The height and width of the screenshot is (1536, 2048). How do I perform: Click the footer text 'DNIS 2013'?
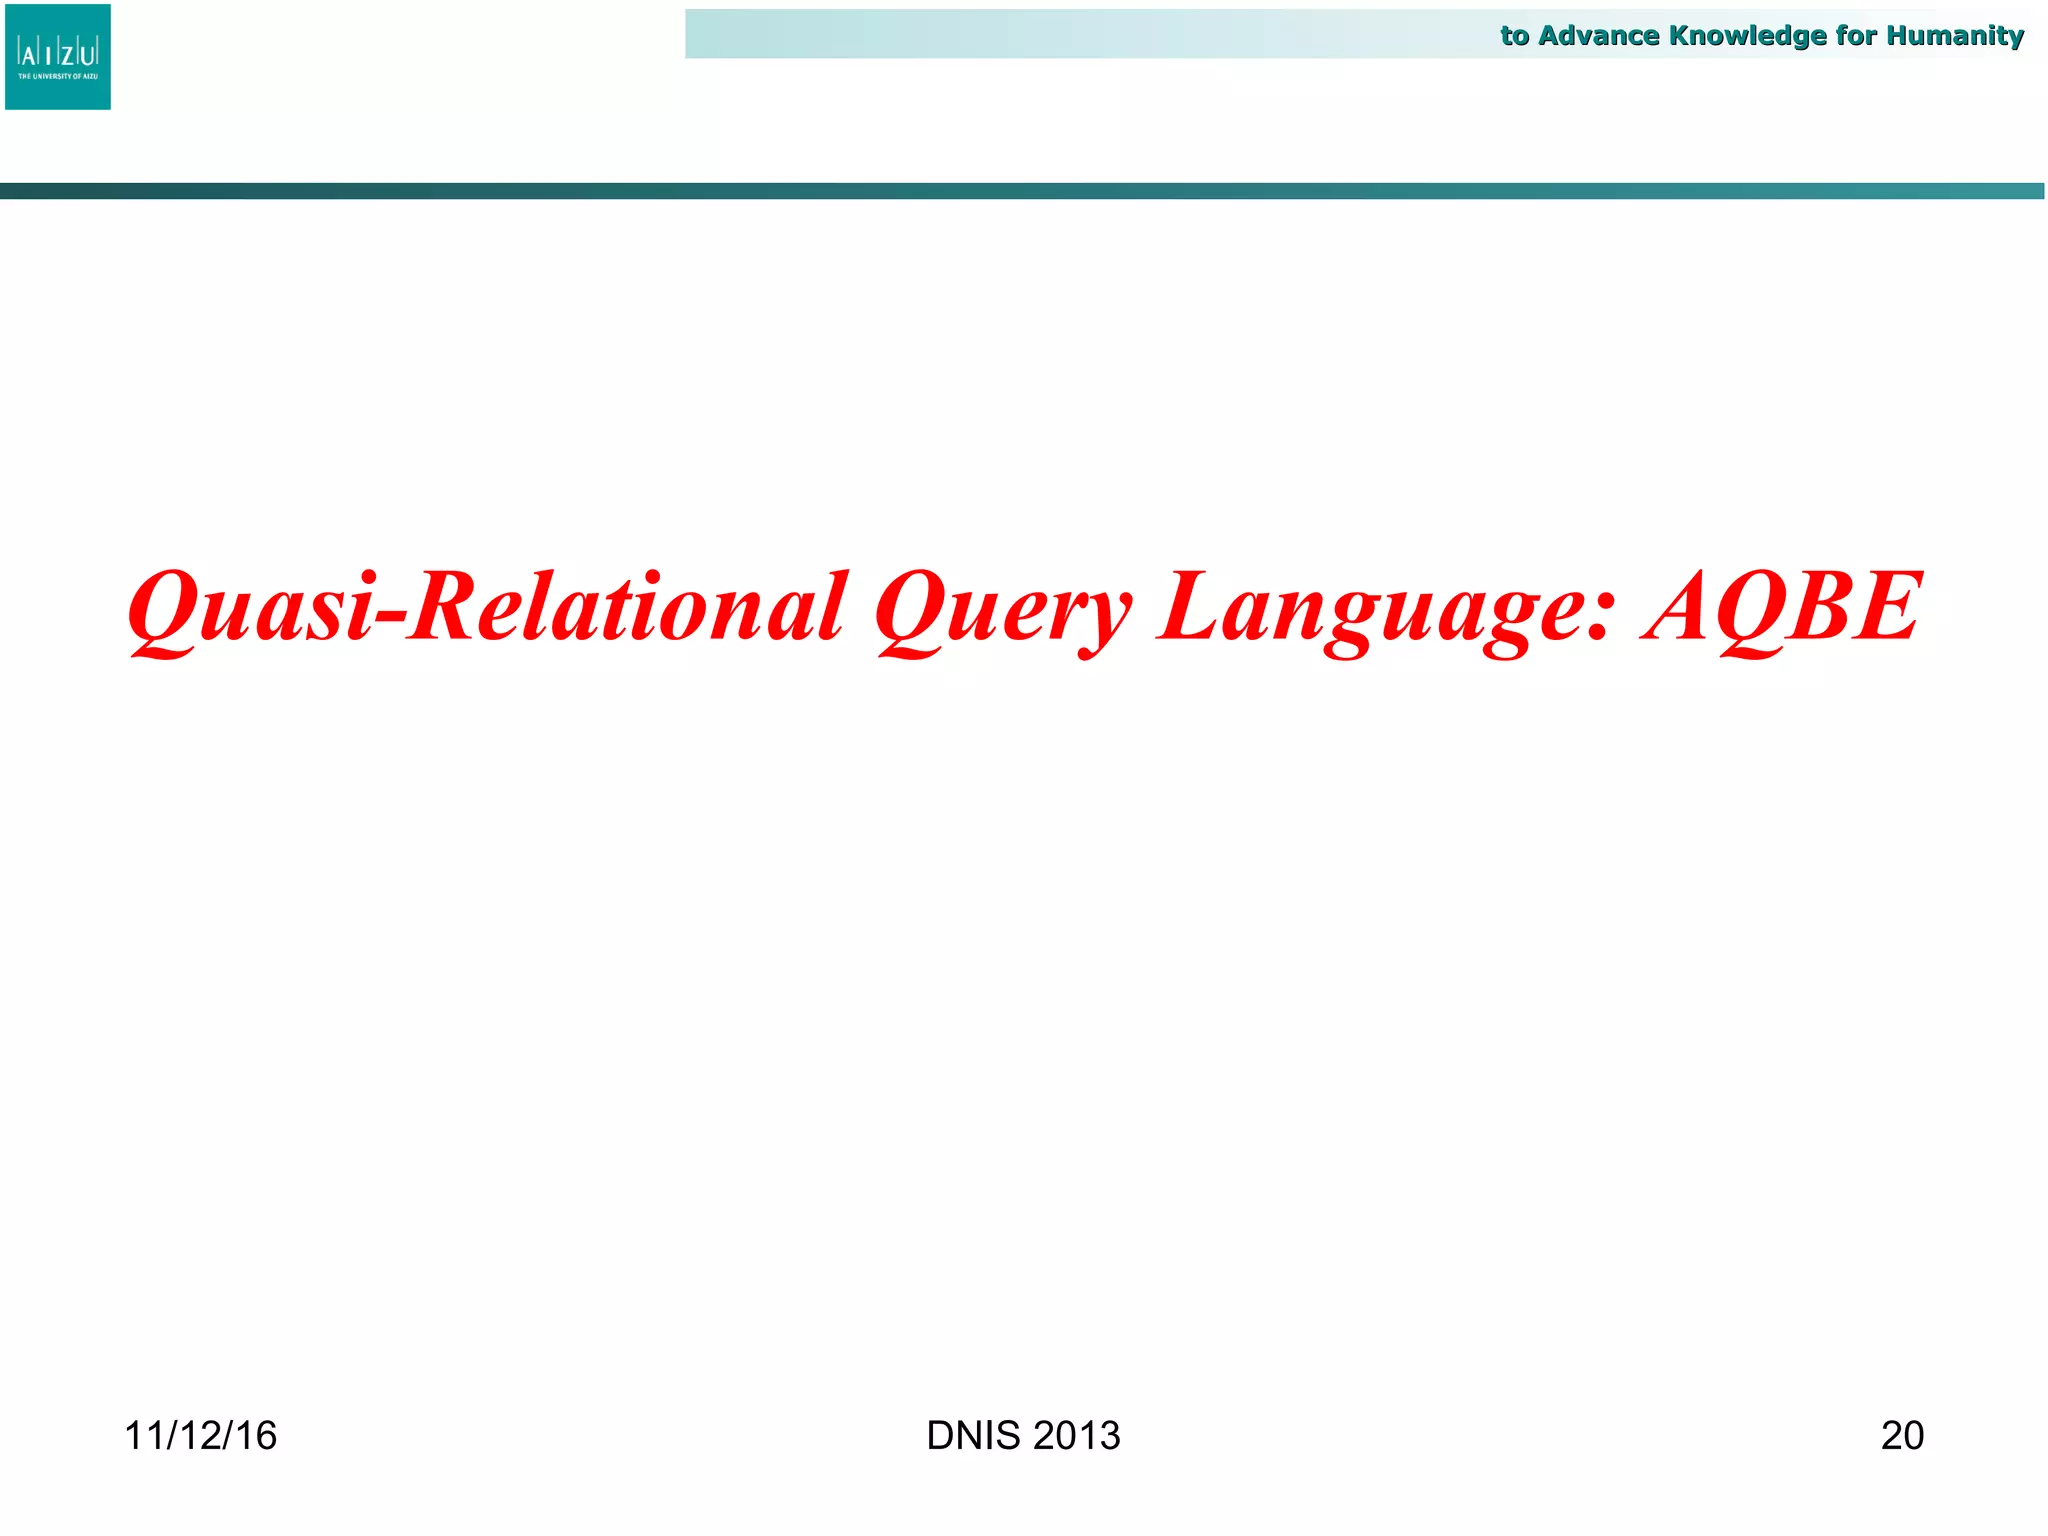pyautogui.click(x=1023, y=1435)
